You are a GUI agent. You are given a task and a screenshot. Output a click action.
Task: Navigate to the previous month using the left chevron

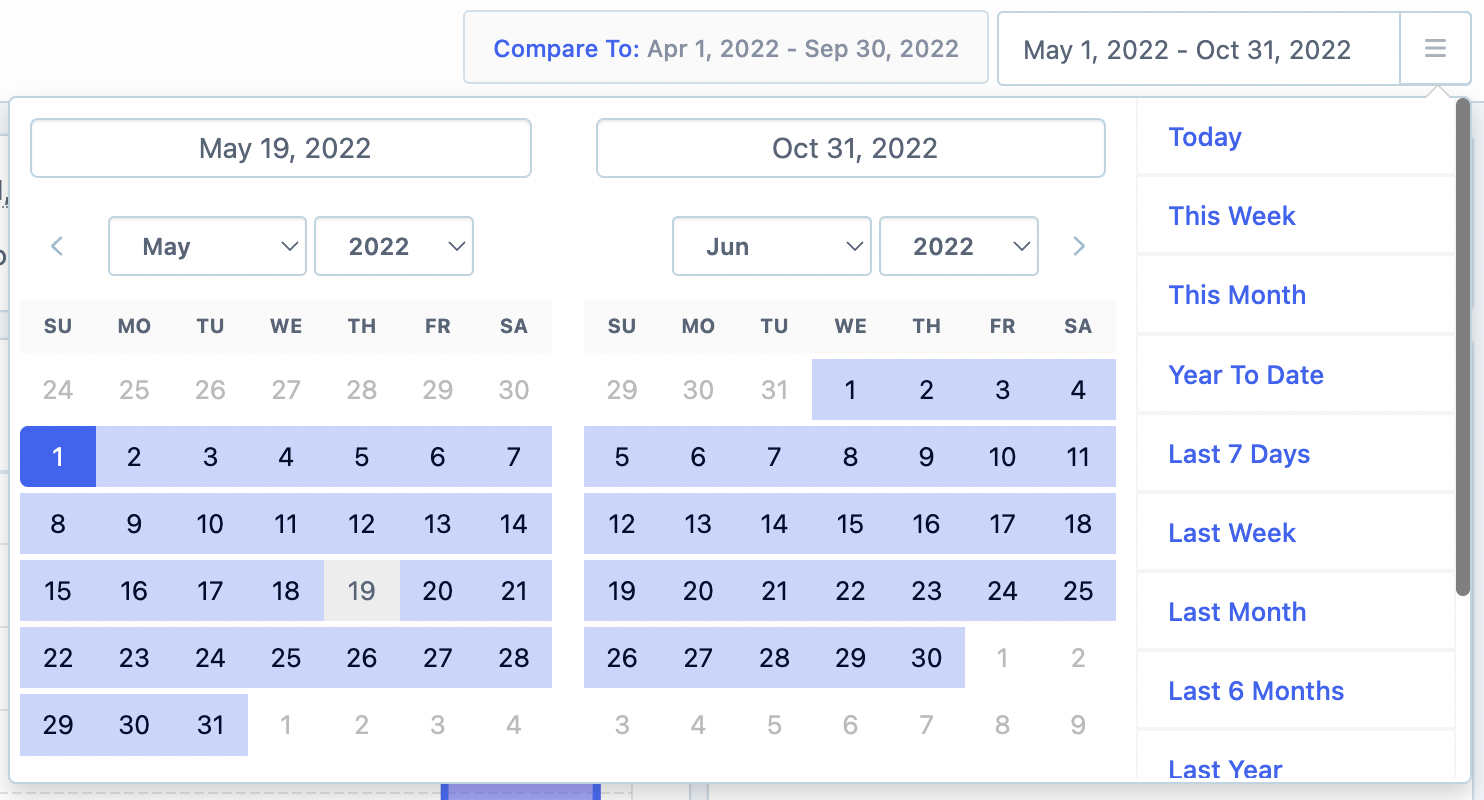pyautogui.click(x=57, y=246)
